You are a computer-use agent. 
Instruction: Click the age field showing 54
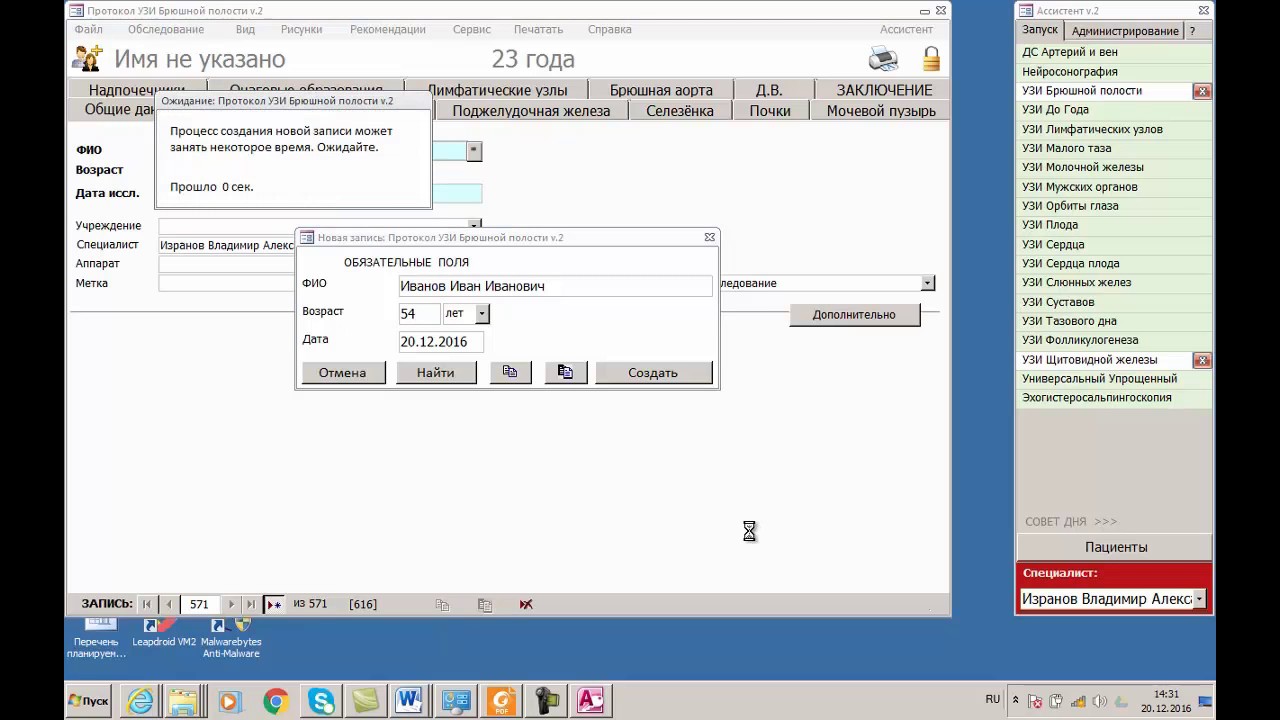pyautogui.click(x=419, y=313)
